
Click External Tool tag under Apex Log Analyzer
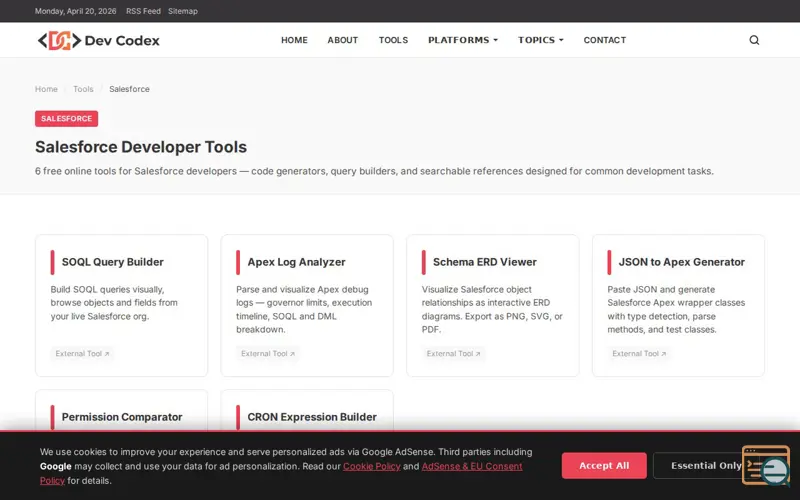[268, 354]
